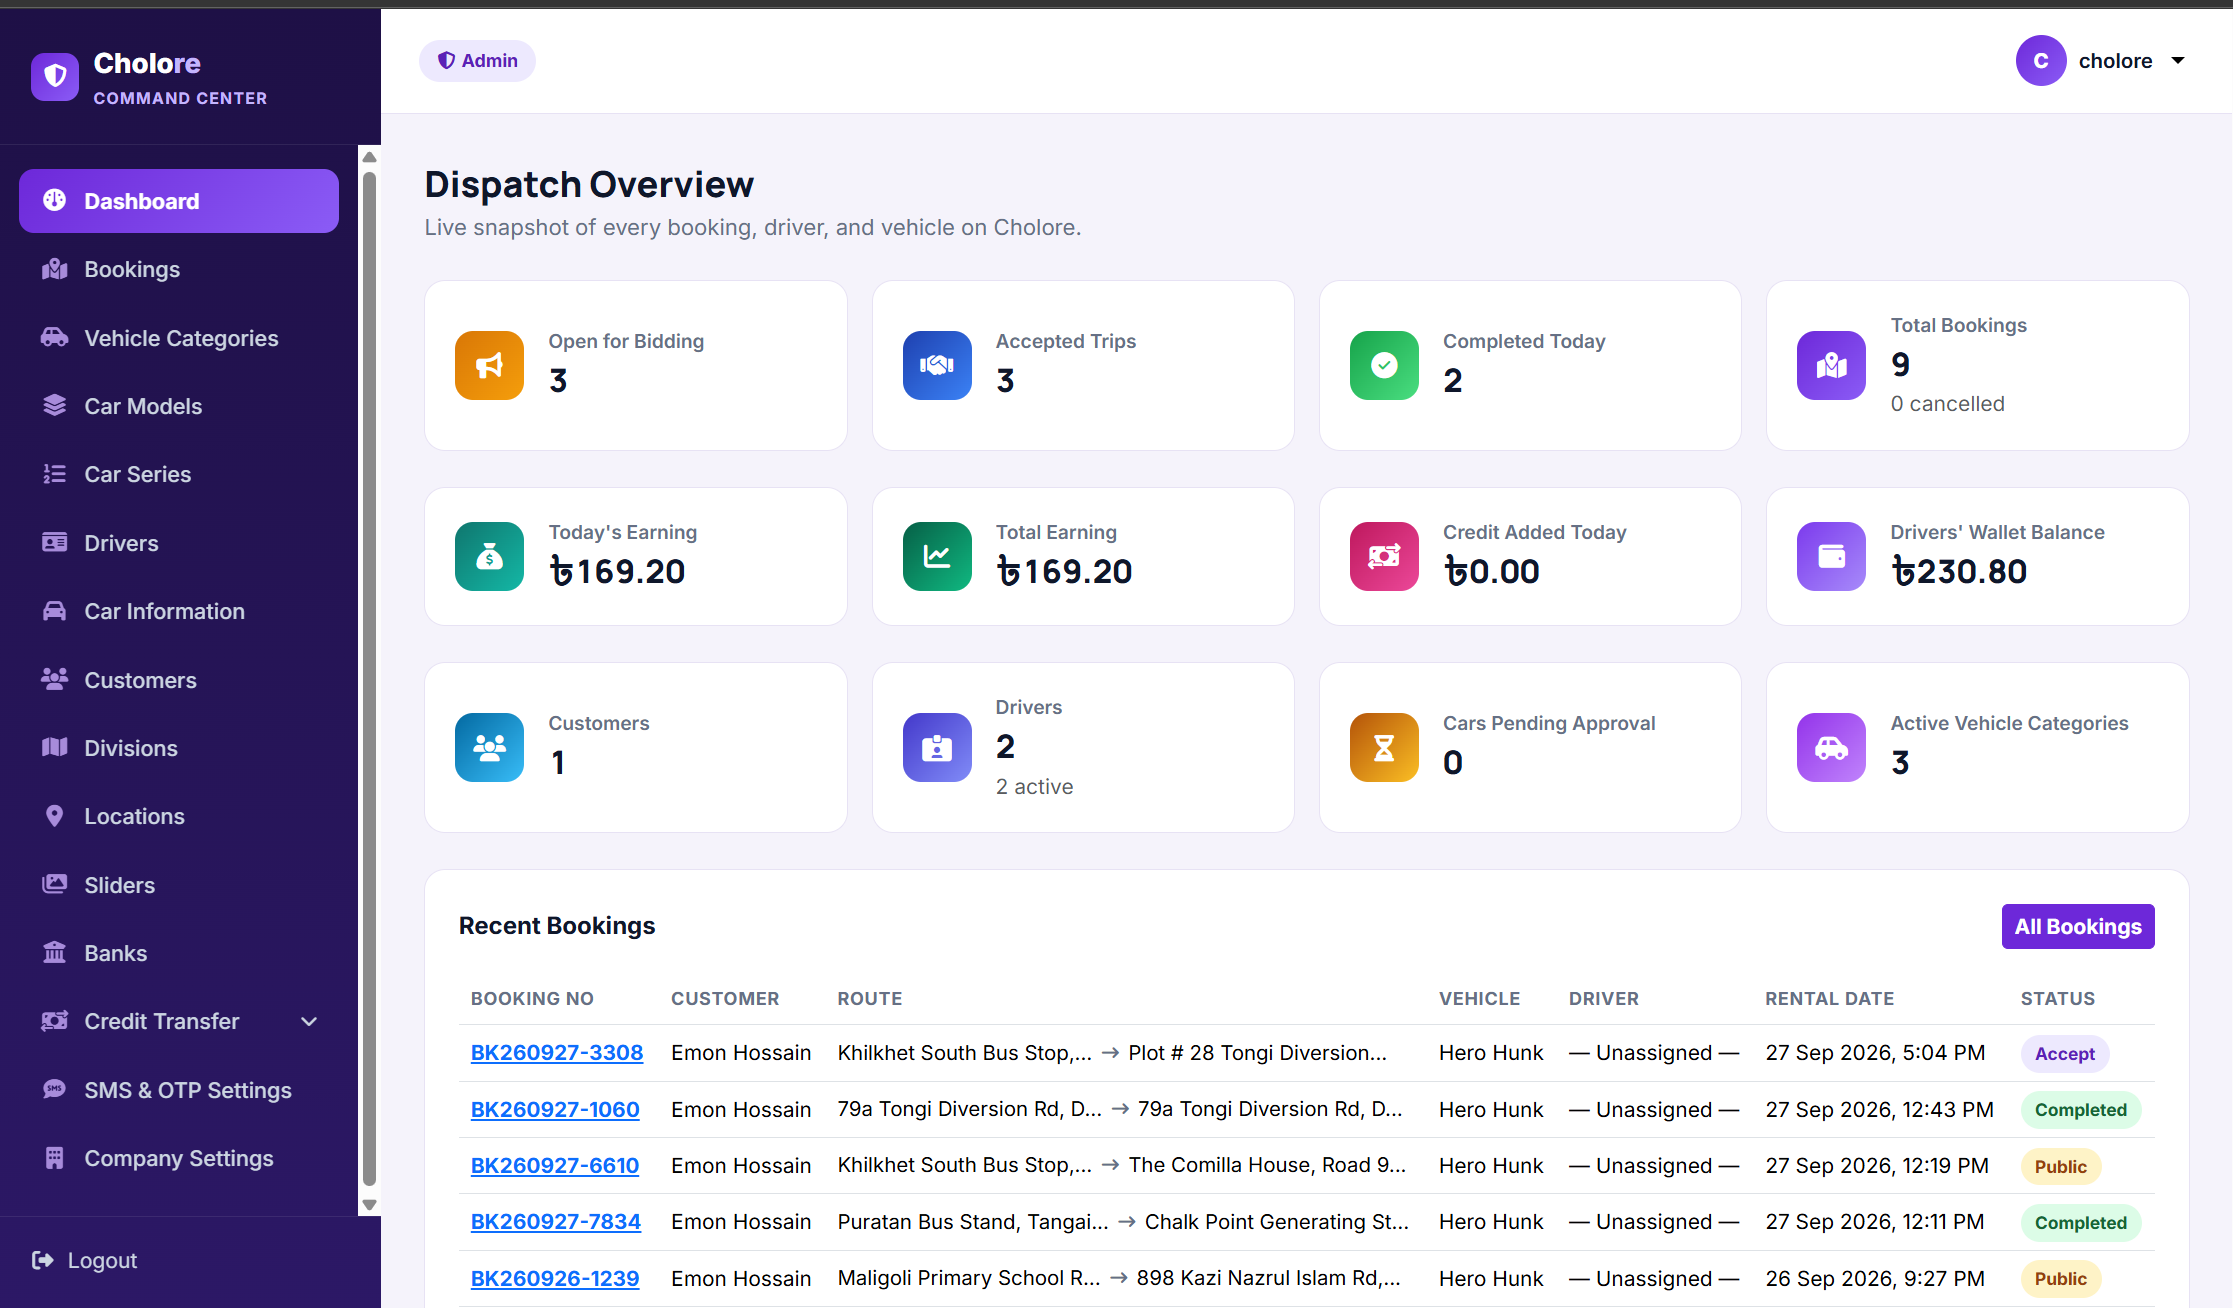This screenshot has width=2233, height=1308.
Task: Click the Accepted Trips handshake icon
Action: (937, 365)
